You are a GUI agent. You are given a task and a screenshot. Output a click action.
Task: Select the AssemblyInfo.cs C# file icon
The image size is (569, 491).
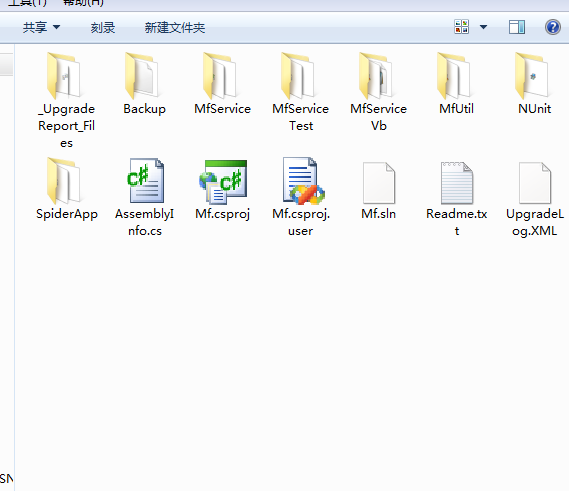147,180
